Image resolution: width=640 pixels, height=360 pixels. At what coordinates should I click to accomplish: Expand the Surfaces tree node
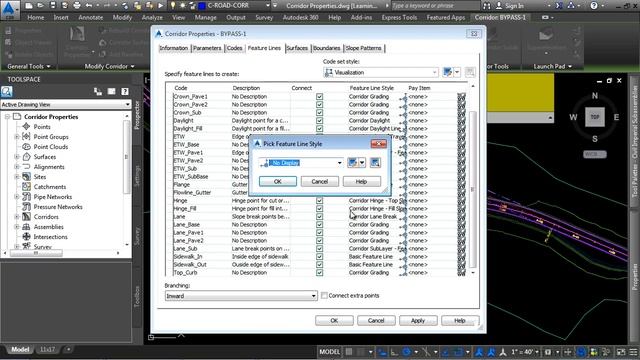click(17, 157)
